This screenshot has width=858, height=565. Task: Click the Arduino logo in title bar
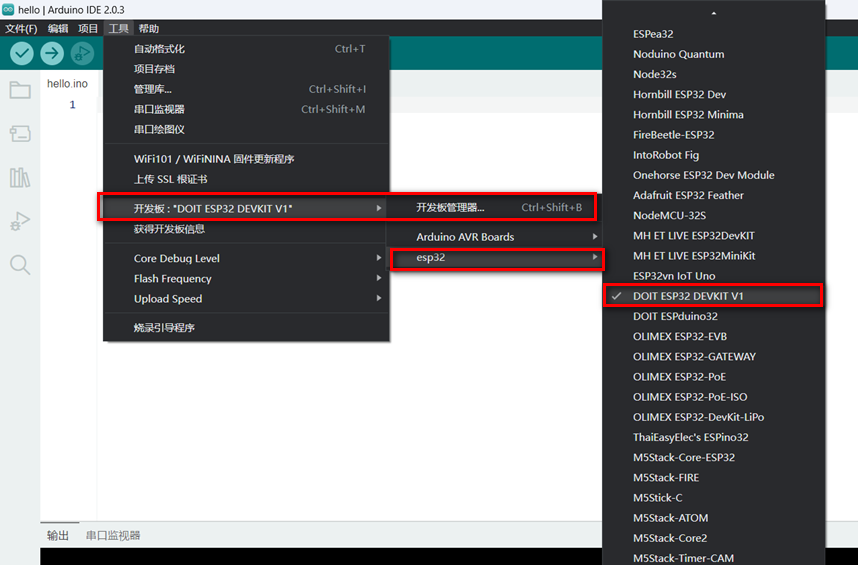8,9
